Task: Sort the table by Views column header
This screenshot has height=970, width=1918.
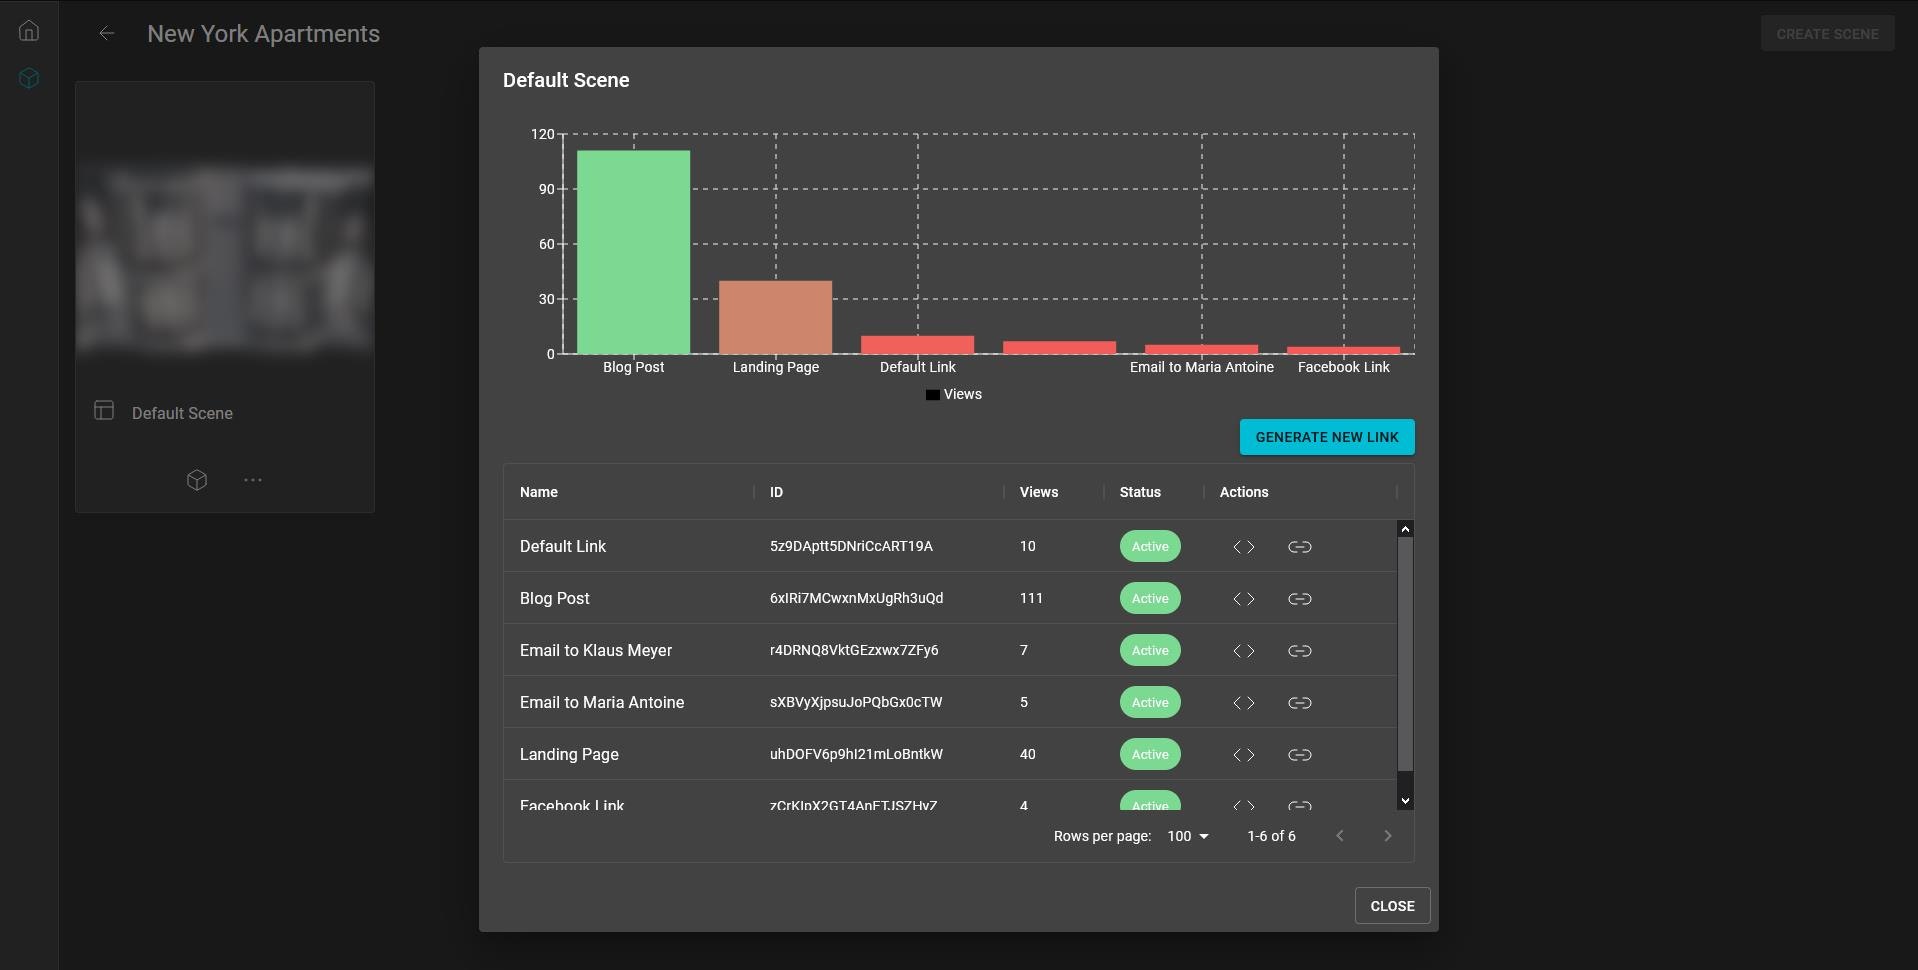Action: coord(1039,492)
